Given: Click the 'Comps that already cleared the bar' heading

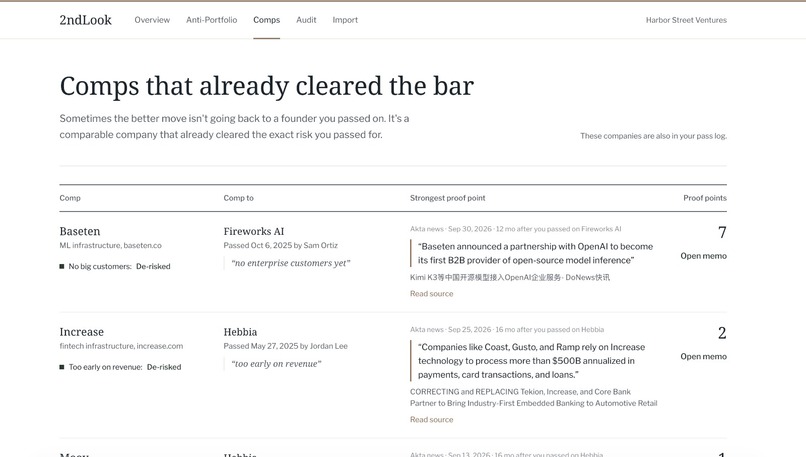Looking at the screenshot, I should (267, 86).
